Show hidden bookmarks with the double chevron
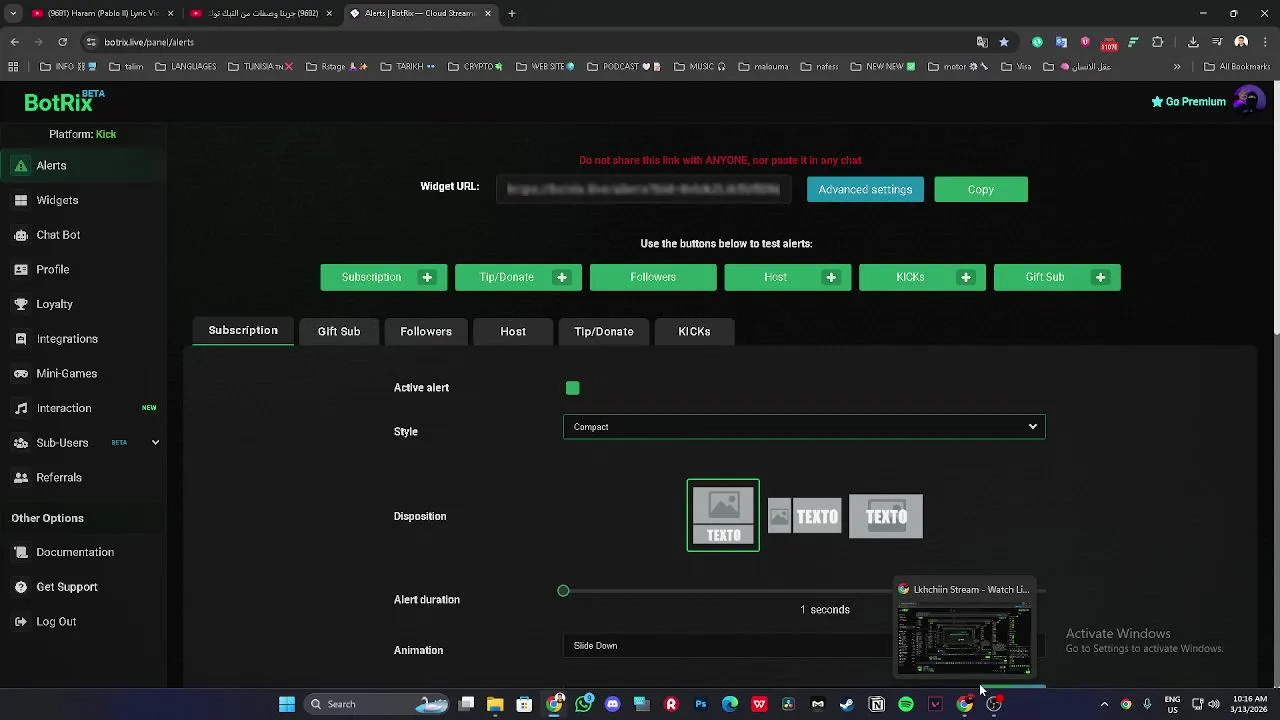 click(x=1177, y=67)
